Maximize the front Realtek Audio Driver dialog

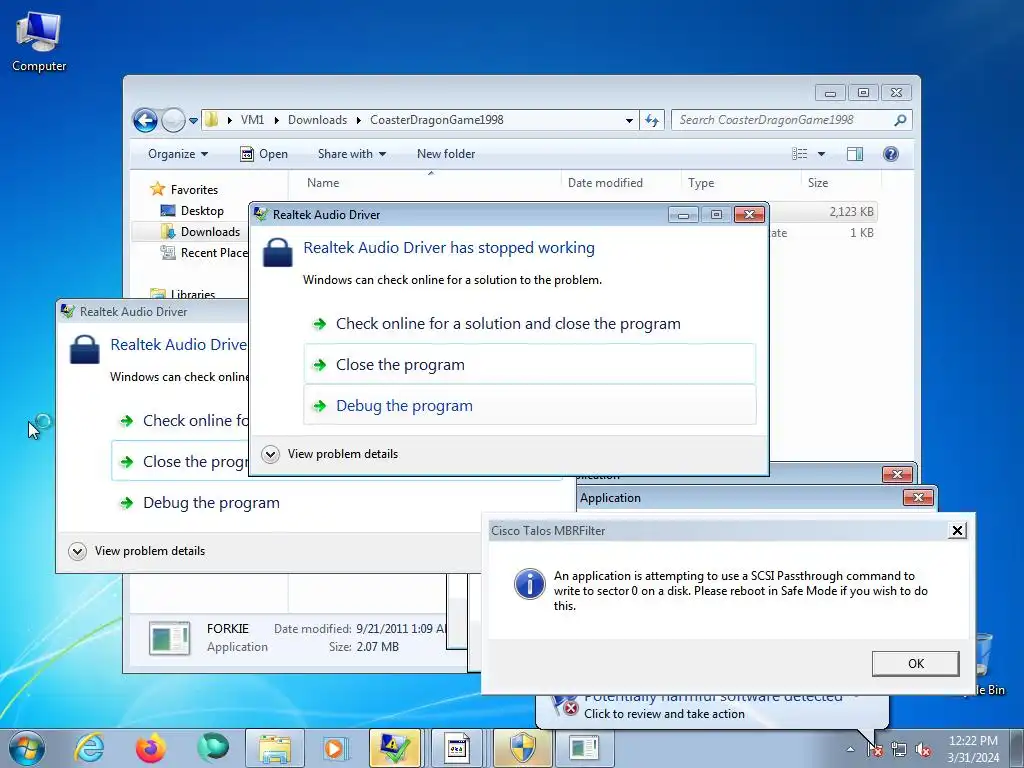tap(716, 214)
